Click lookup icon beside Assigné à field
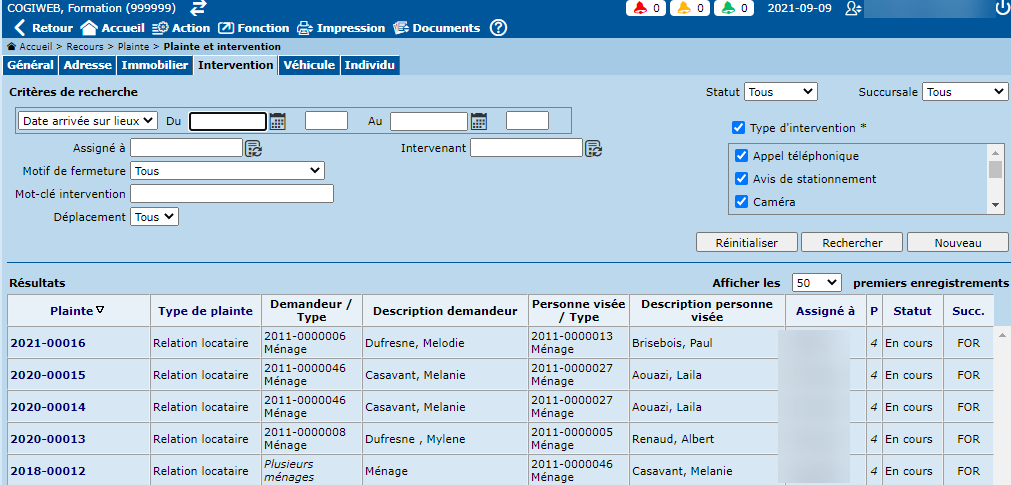This screenshot has height=485, width=1011. [x=253, y=149]
